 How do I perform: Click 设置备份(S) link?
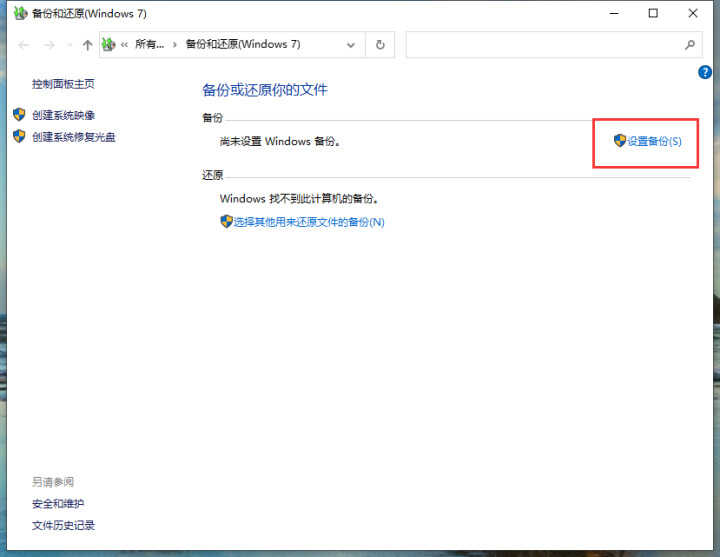coord(654,141)
